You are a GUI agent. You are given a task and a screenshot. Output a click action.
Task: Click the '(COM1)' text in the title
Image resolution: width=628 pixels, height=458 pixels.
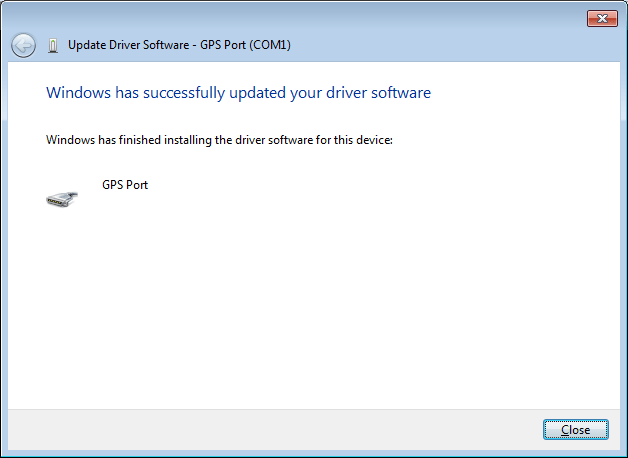pyautogui.click(x=268, y=45)
